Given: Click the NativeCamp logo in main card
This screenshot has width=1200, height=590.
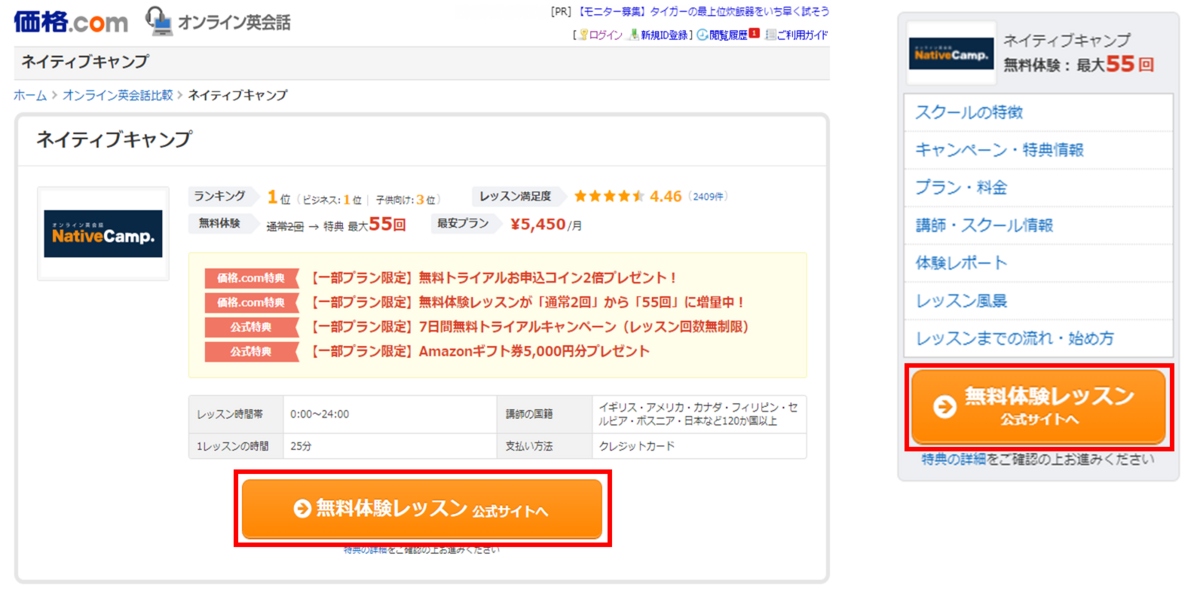Looking at the screenshot, I should click(x=103, y=234).
